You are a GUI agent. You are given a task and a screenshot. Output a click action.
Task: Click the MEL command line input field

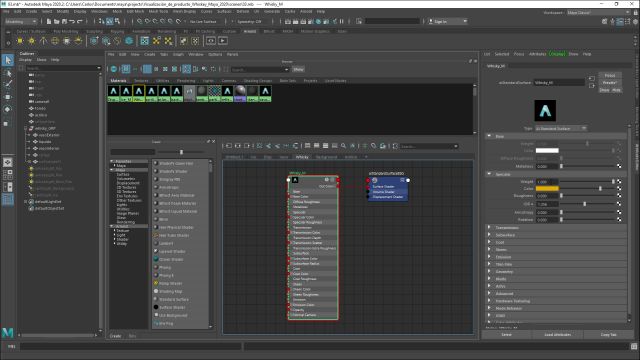click(131, 347)
